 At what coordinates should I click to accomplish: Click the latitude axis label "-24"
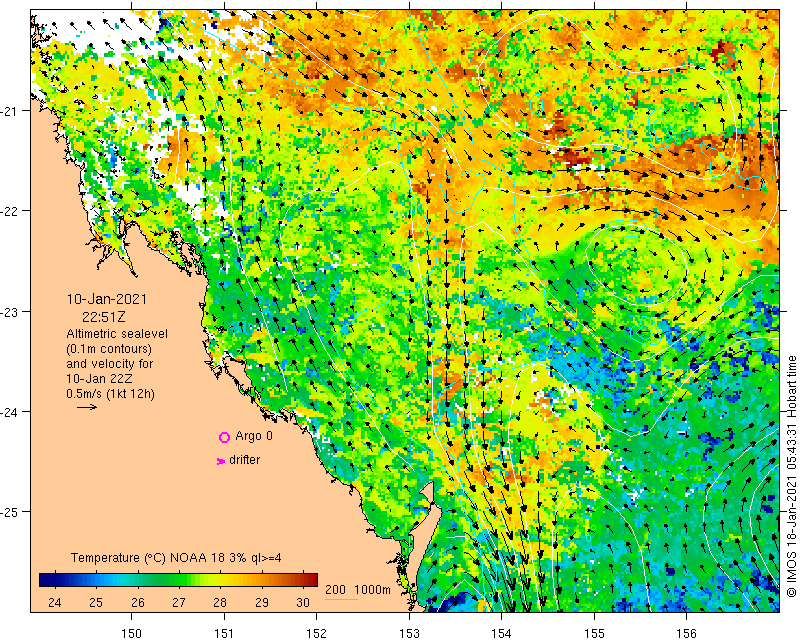pyautogui.click(x=10, y=411)
